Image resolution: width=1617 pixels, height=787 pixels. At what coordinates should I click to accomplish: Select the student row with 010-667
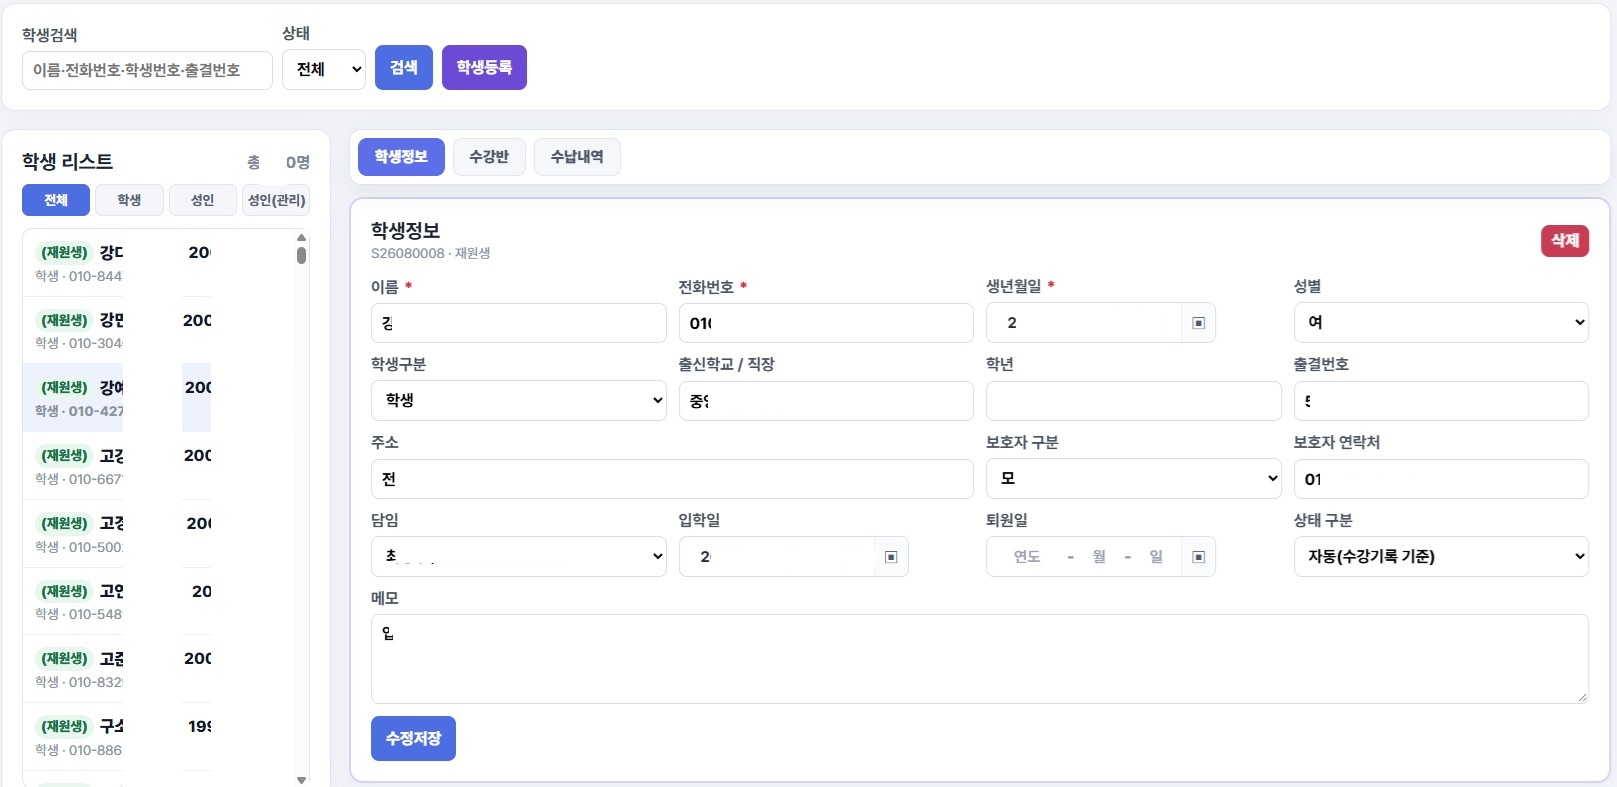point(160,466)
